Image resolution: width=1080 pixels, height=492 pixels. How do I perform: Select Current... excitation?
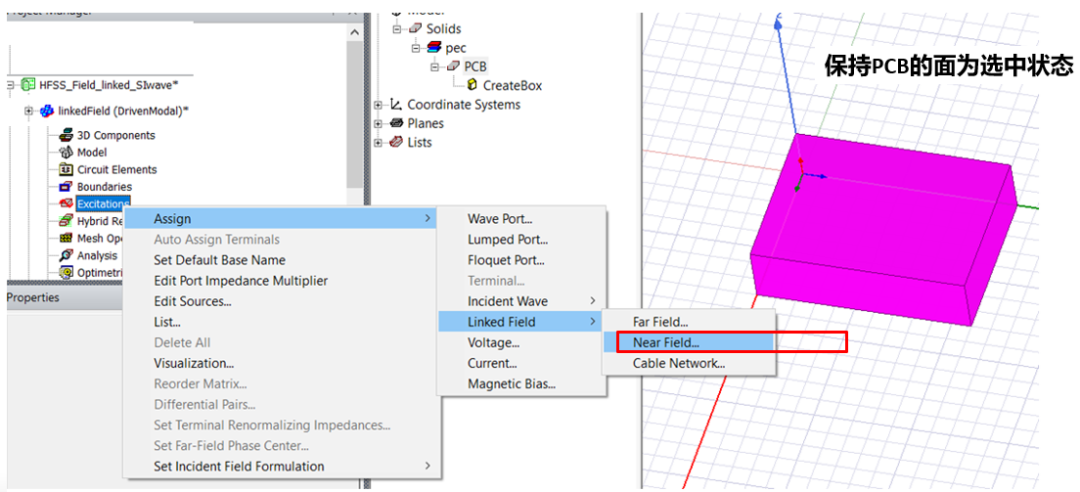[x=521, y=363]
